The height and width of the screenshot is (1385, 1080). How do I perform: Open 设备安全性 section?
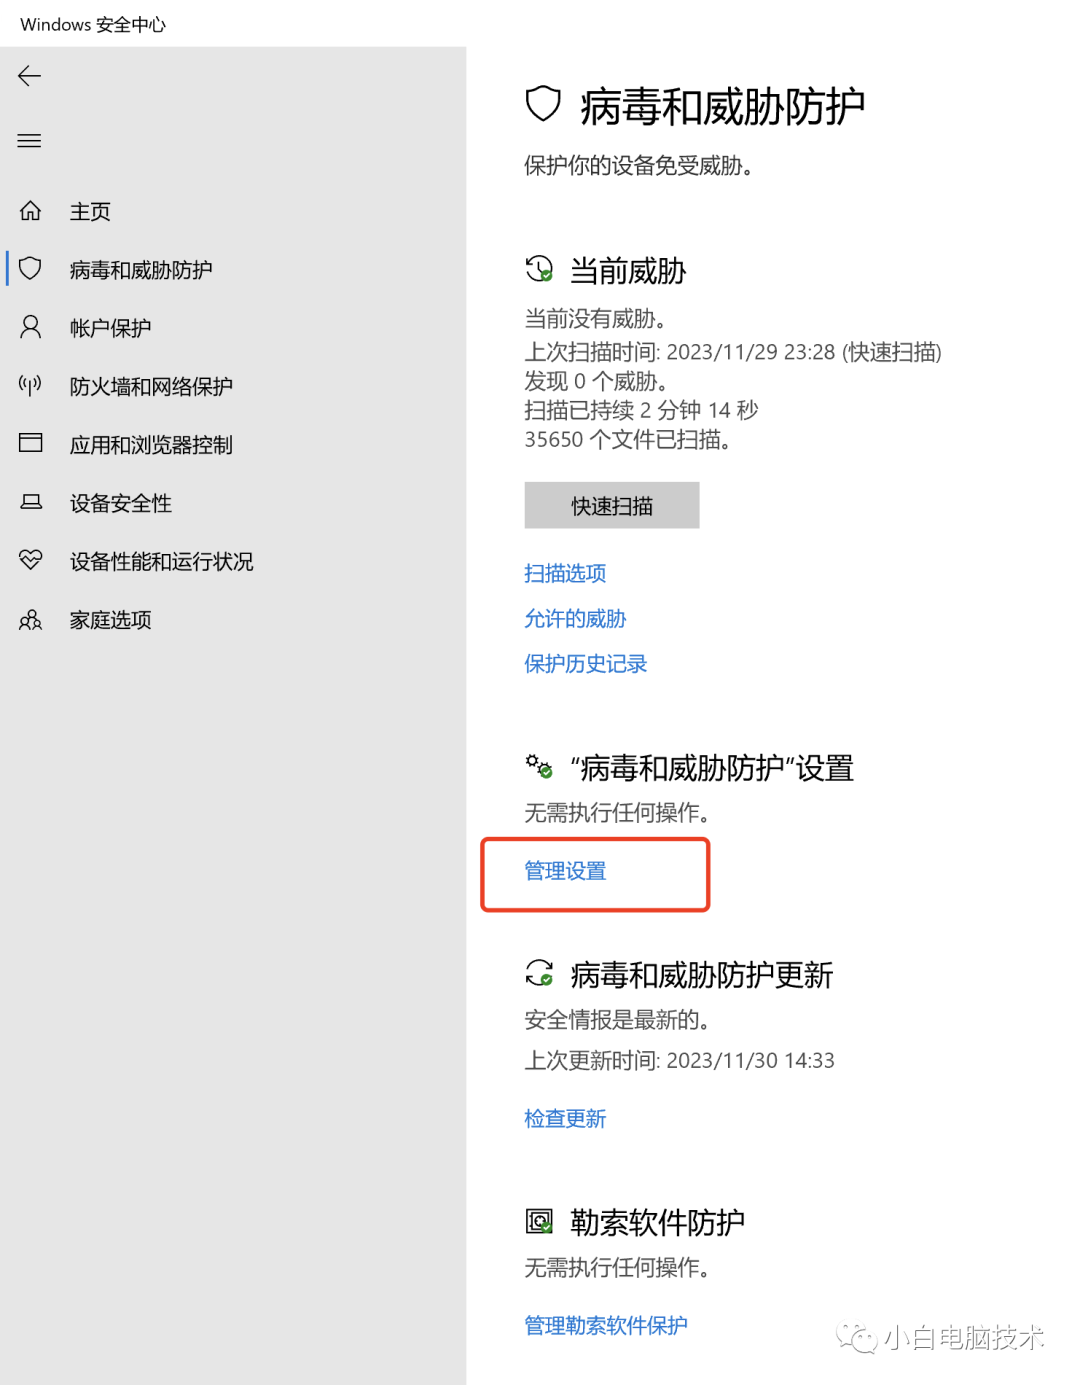(x=121, y=504)
